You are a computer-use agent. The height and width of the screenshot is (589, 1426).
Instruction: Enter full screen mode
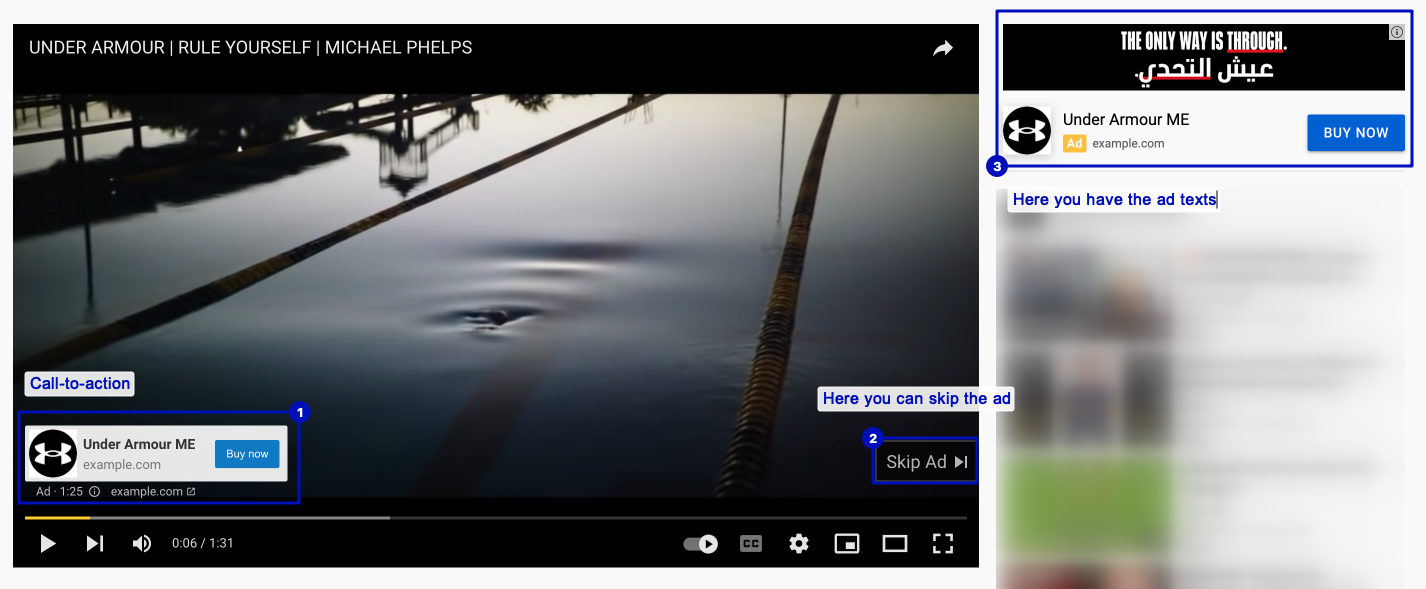click(x=942, y=544)
